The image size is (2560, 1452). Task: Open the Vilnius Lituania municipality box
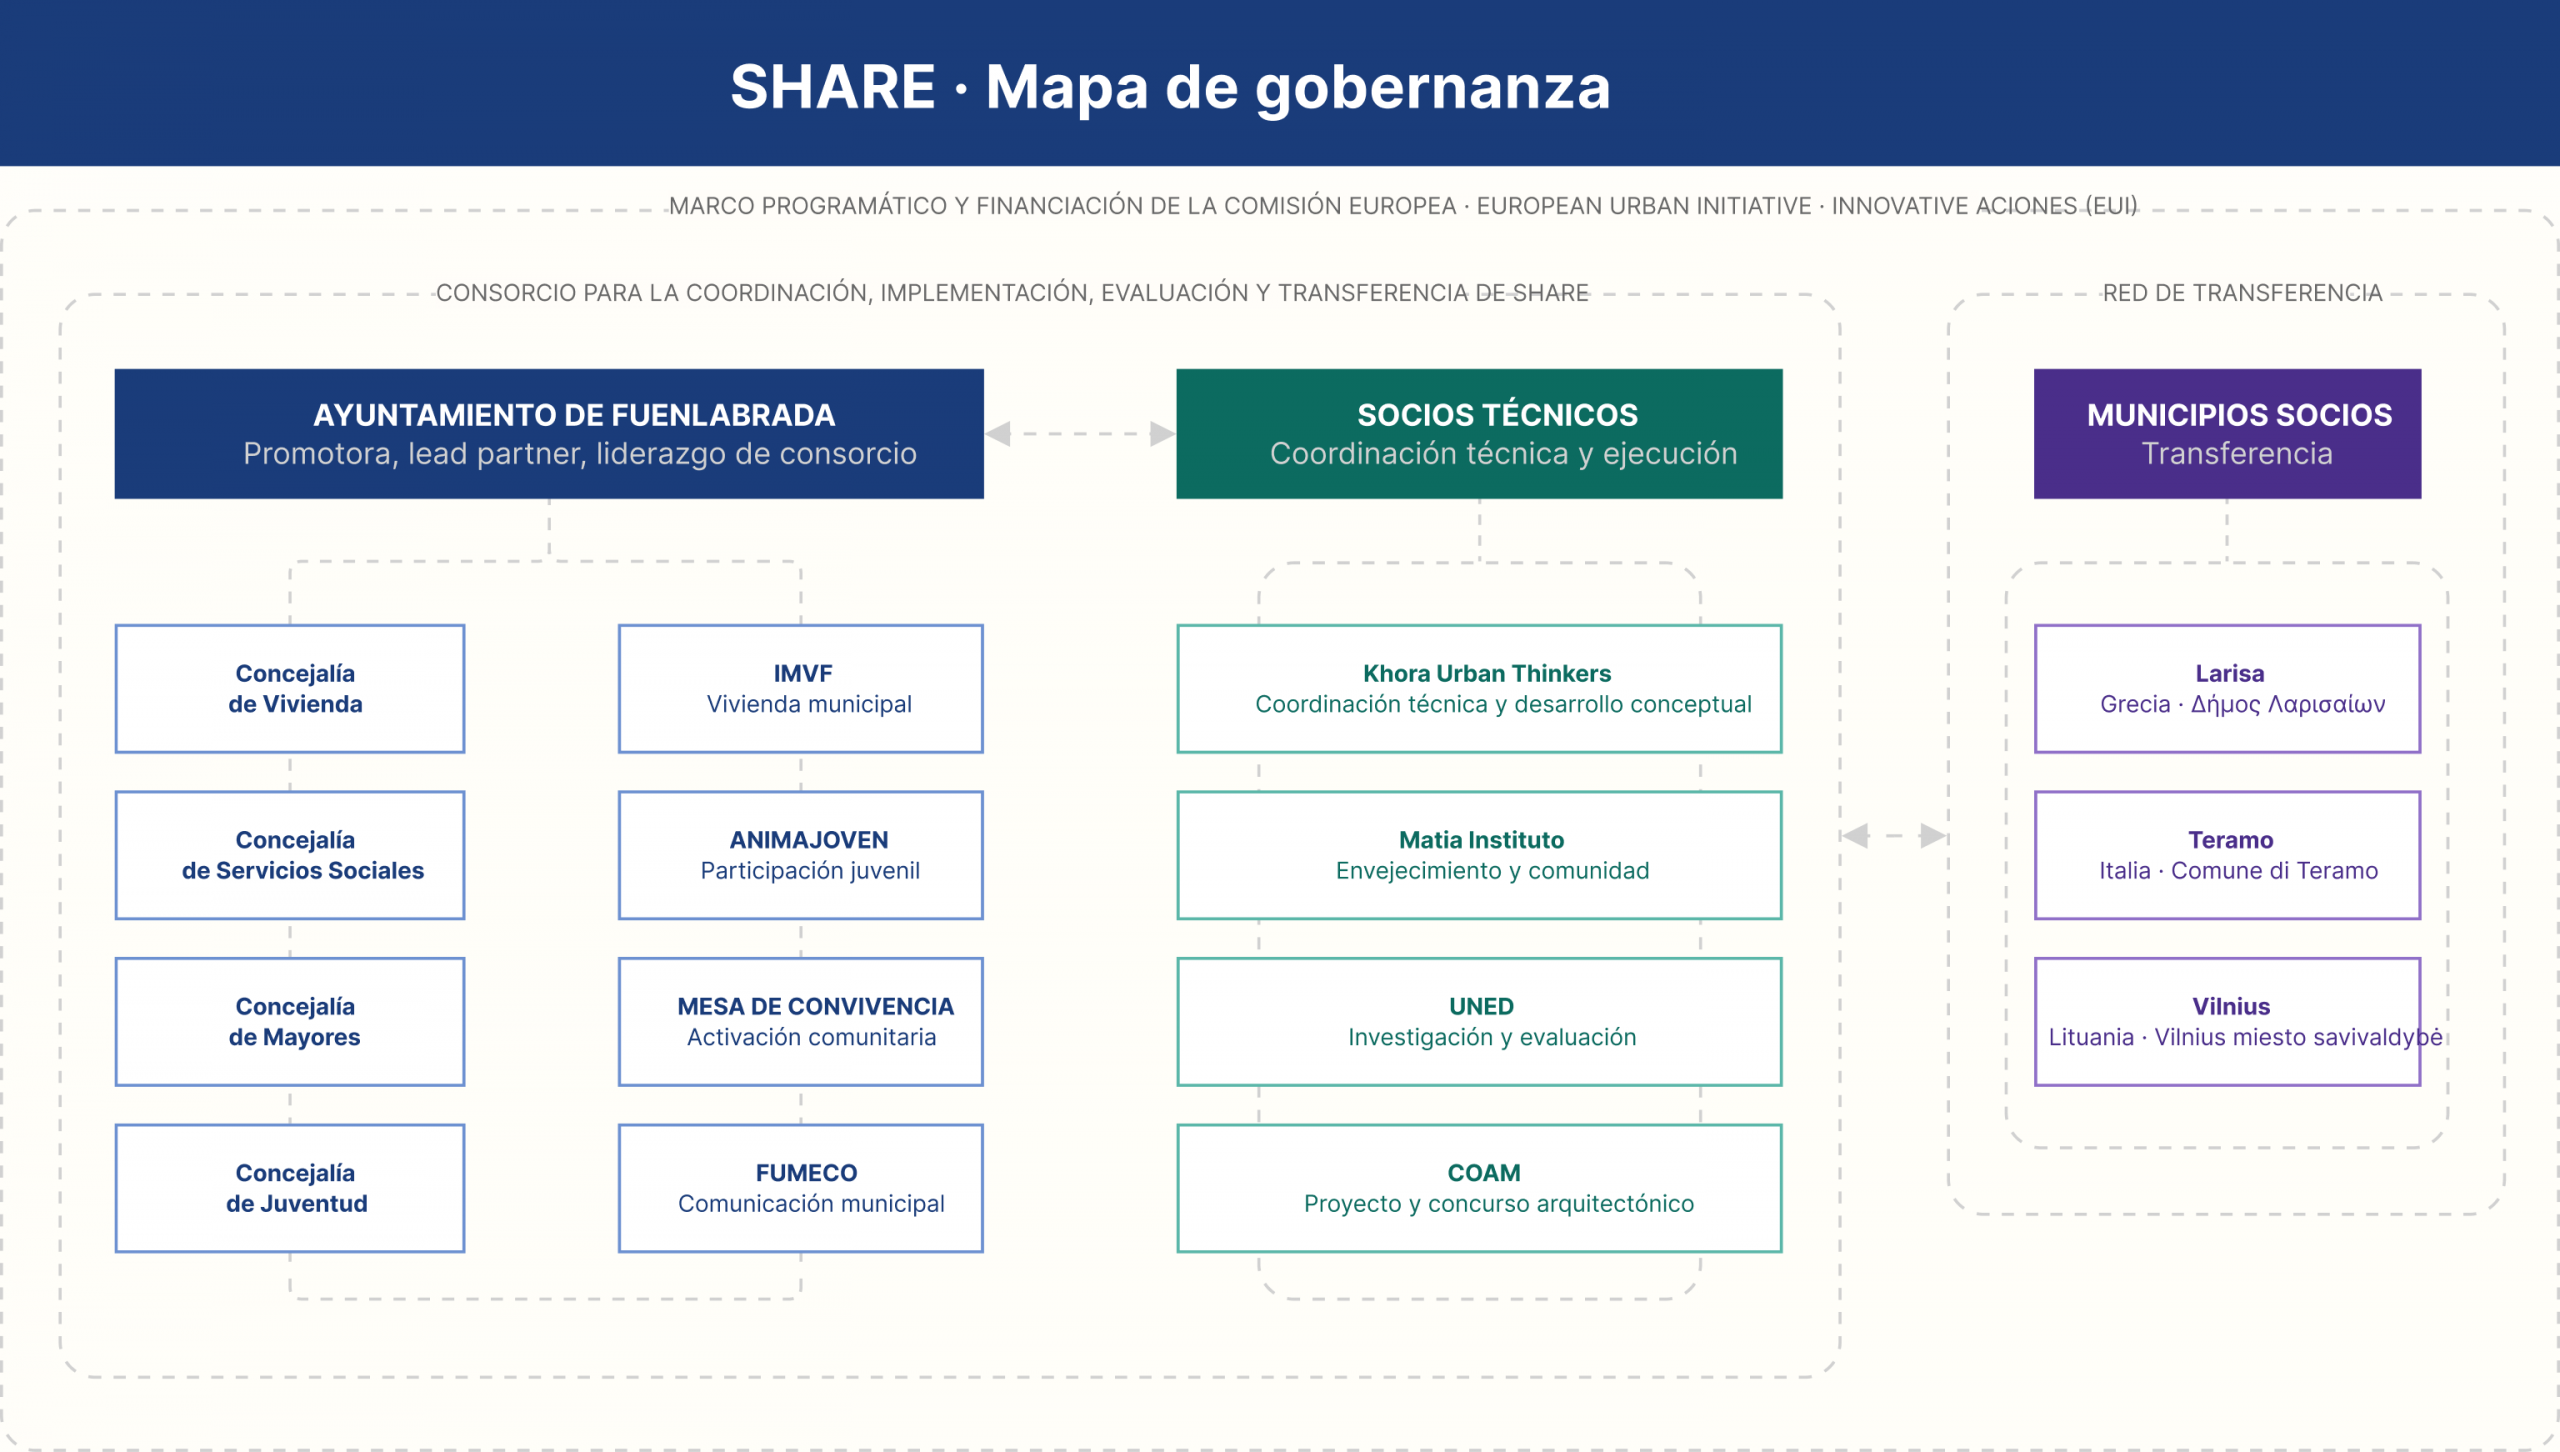point(2226,1021)
